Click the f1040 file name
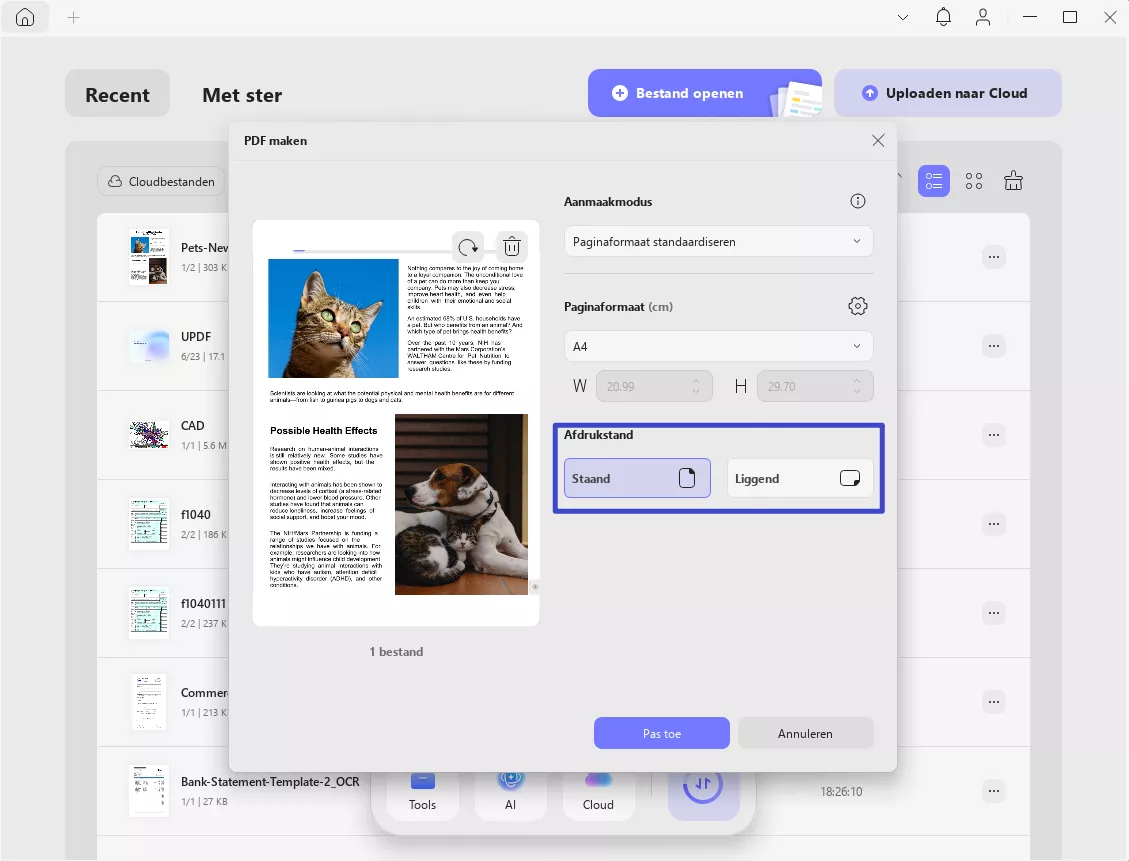 coord(196,515)
